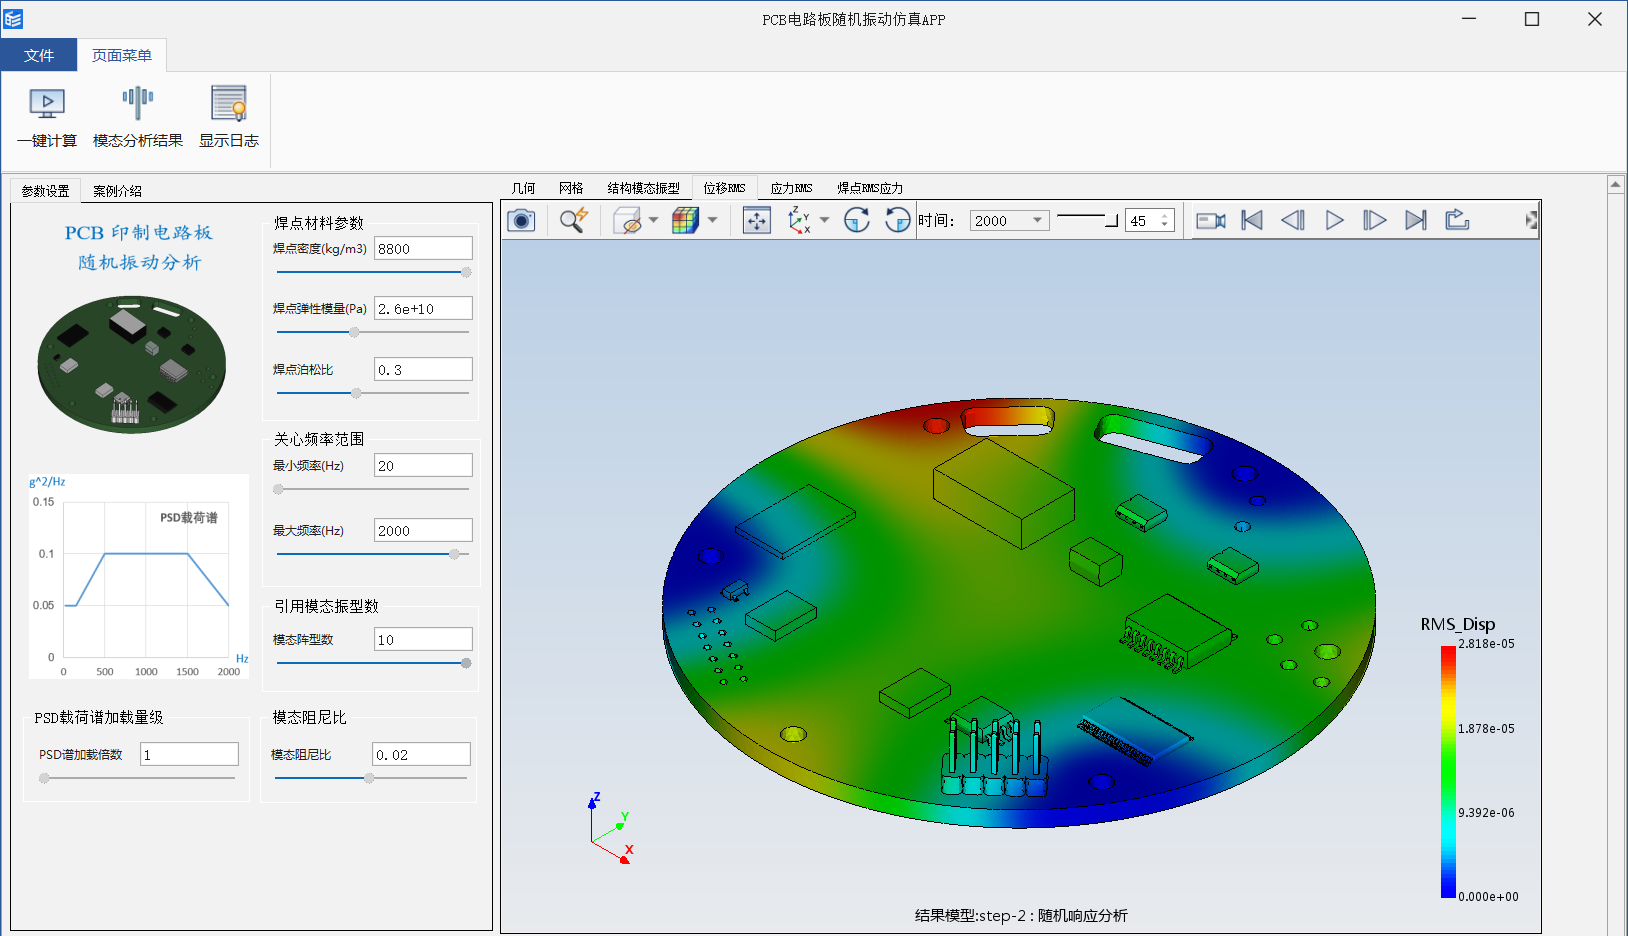The image size is (1628, 936).
Task: Click the toolbar overflow arrow at right end
Action: point(1531,220)
